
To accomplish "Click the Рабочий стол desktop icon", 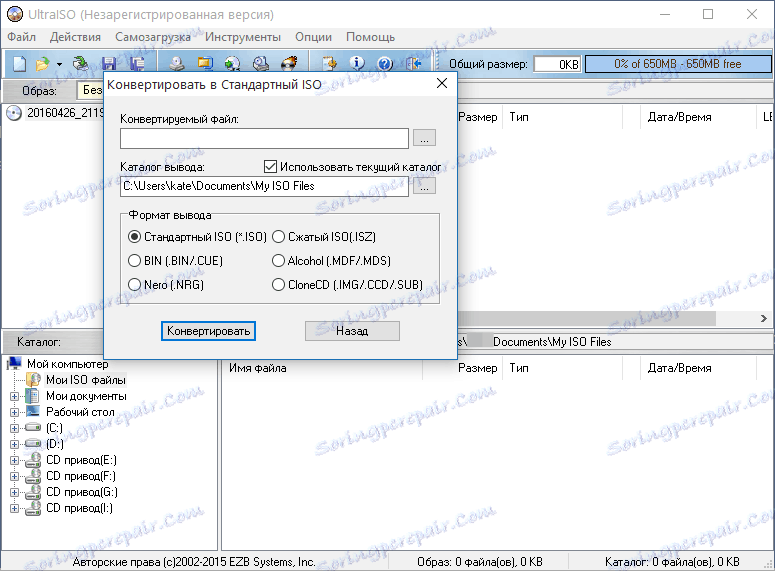I will pyautogui.click(x=33, y=411).
